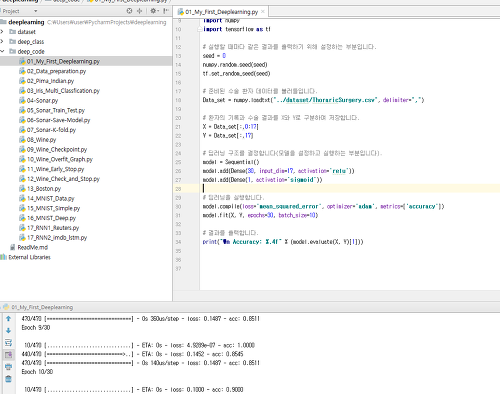This screenshot has width=500, height=394.
Task: Toggle soft-wrap in the Run console
Action: coord(9,342)
